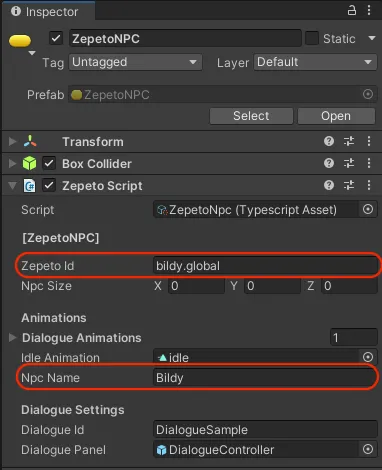This screenshot has height=470, width=382.
Task: Expand the Box Collider component foldout
Action: click(x=12, y=163)
